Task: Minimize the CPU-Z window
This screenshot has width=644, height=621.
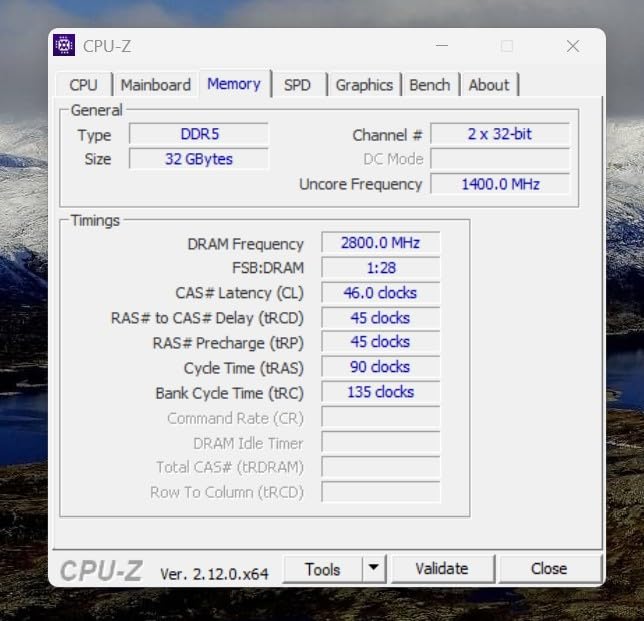Action: pyautogui.click(x=442, y=45)
